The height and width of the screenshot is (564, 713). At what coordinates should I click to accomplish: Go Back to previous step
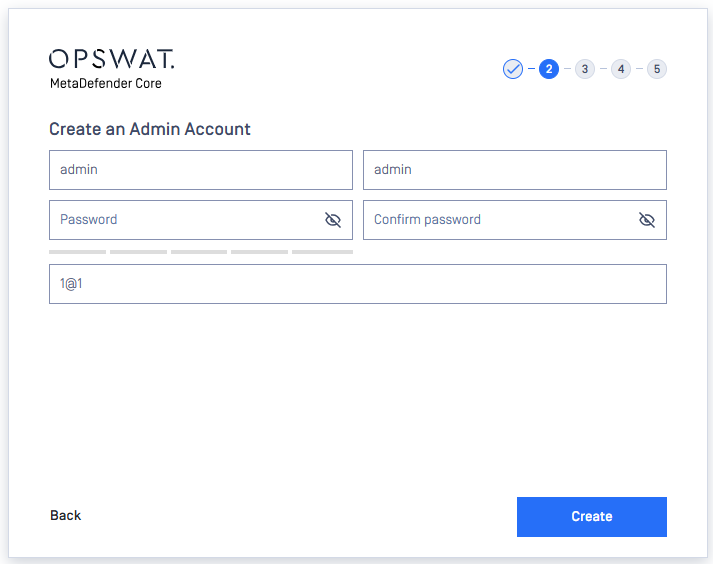65,515
